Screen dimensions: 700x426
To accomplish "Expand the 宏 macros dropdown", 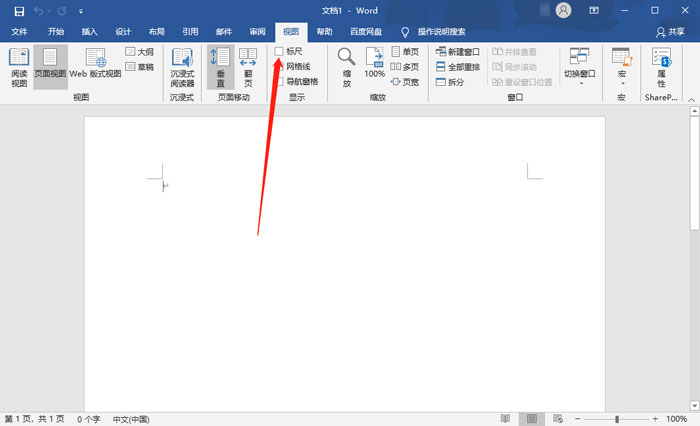I will click(x=620, y=82).
